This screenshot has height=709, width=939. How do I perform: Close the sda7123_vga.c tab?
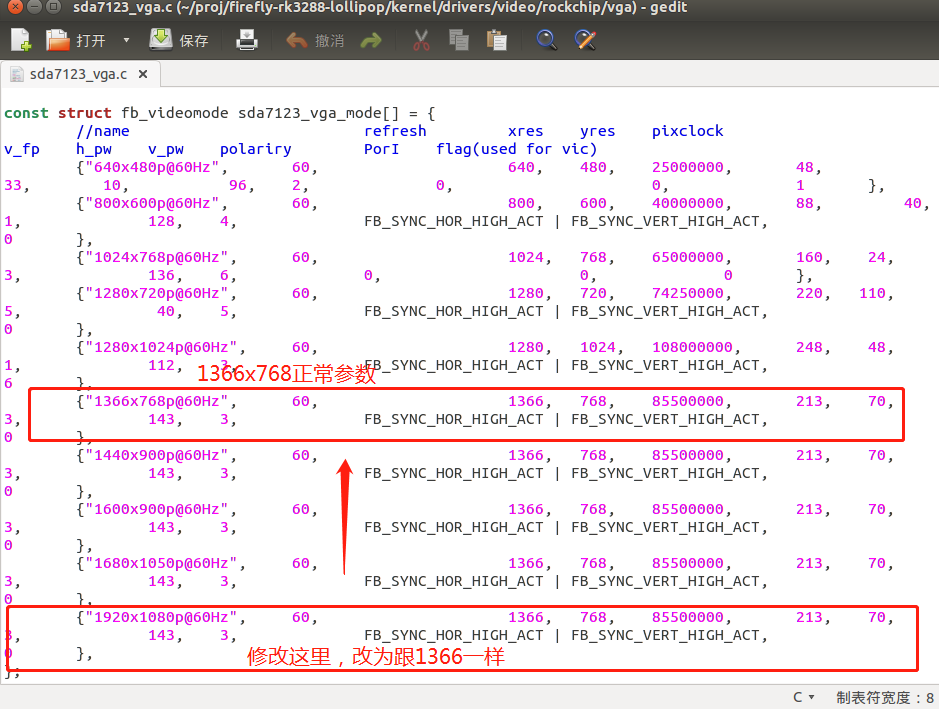point(143,74)
